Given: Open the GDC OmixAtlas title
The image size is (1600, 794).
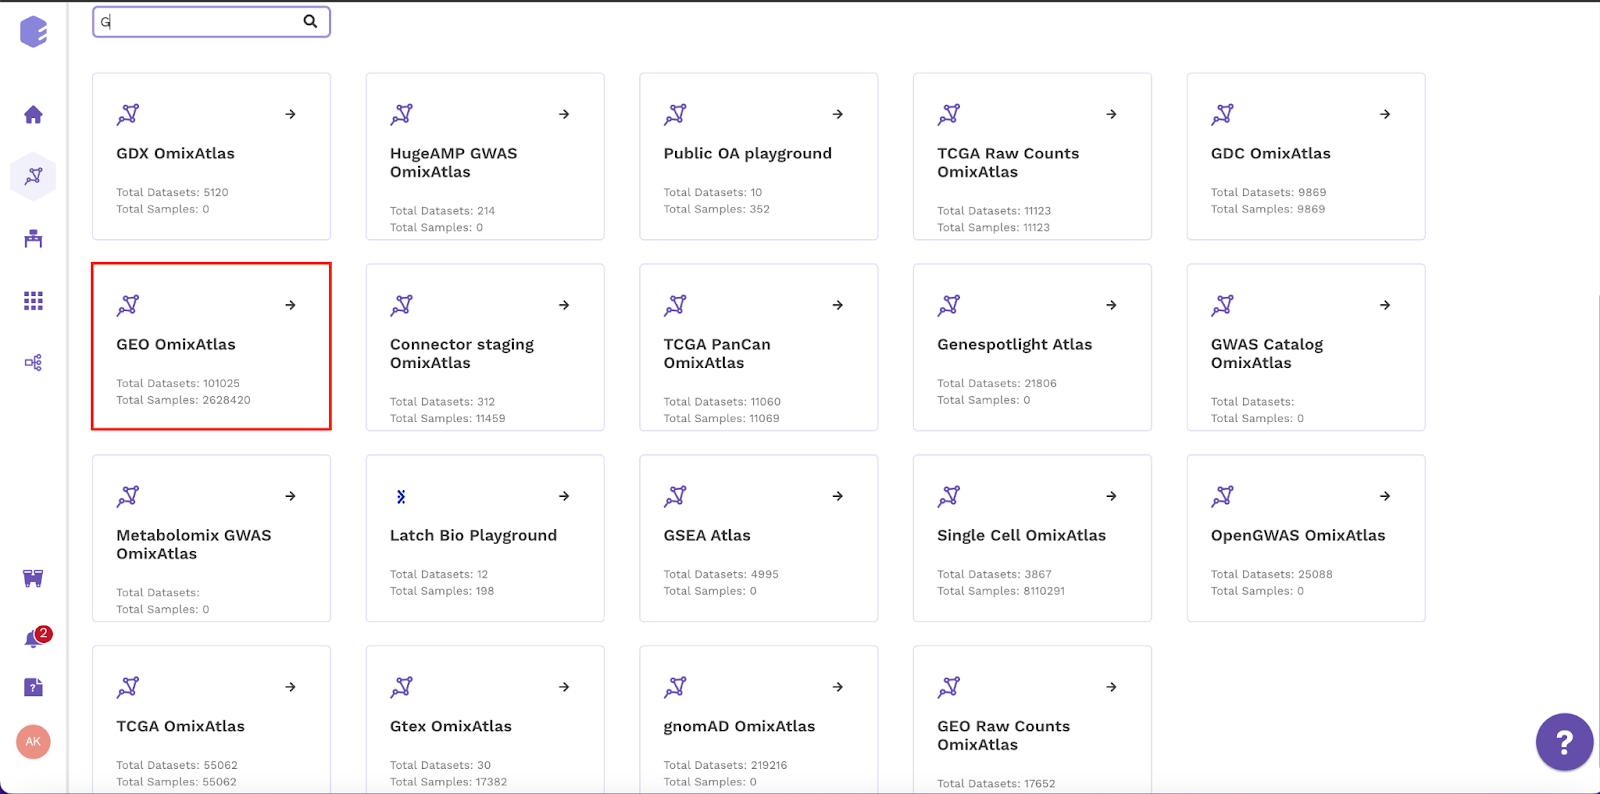Looking at the screenshot, I should click(1270, 153).
